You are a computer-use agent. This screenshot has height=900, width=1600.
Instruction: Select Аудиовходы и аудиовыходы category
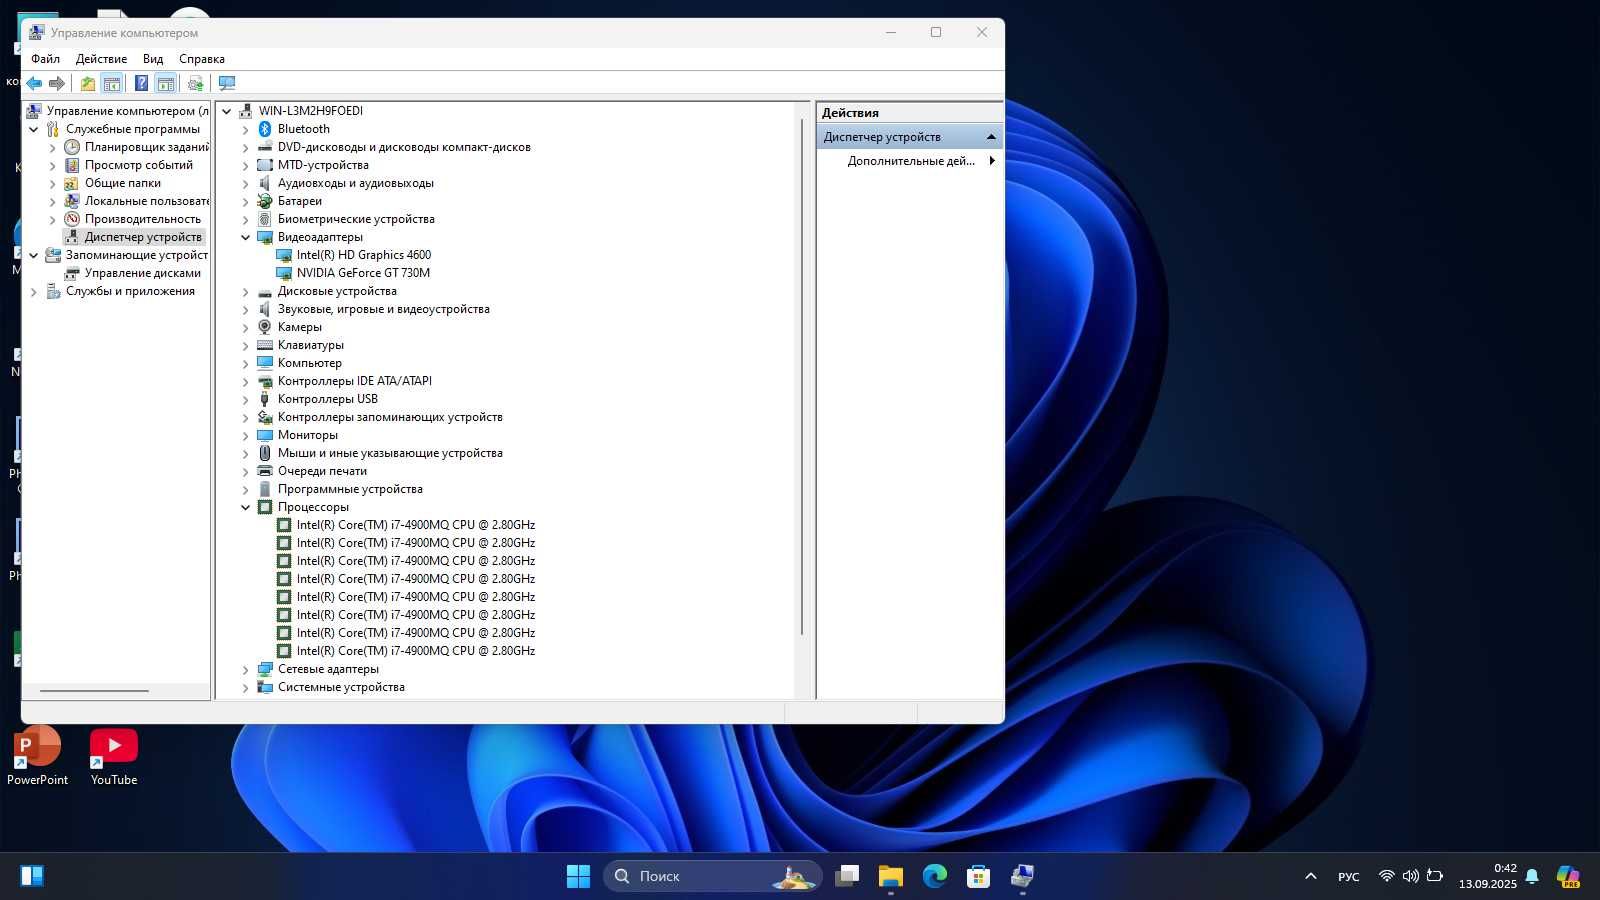click(355, 183)
